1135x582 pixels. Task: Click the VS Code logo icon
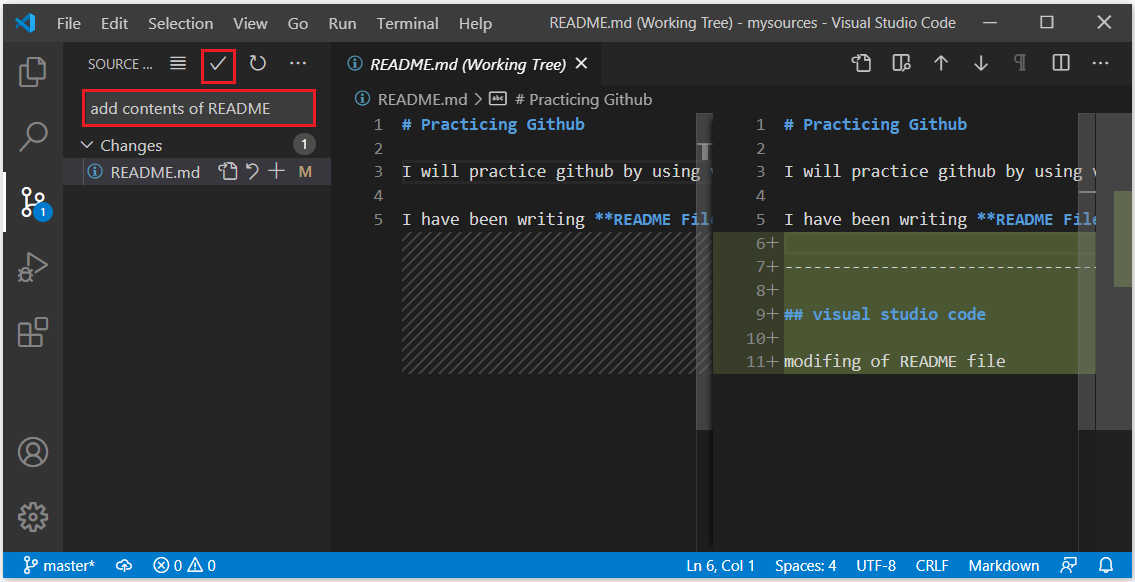[x=25, y=23]
